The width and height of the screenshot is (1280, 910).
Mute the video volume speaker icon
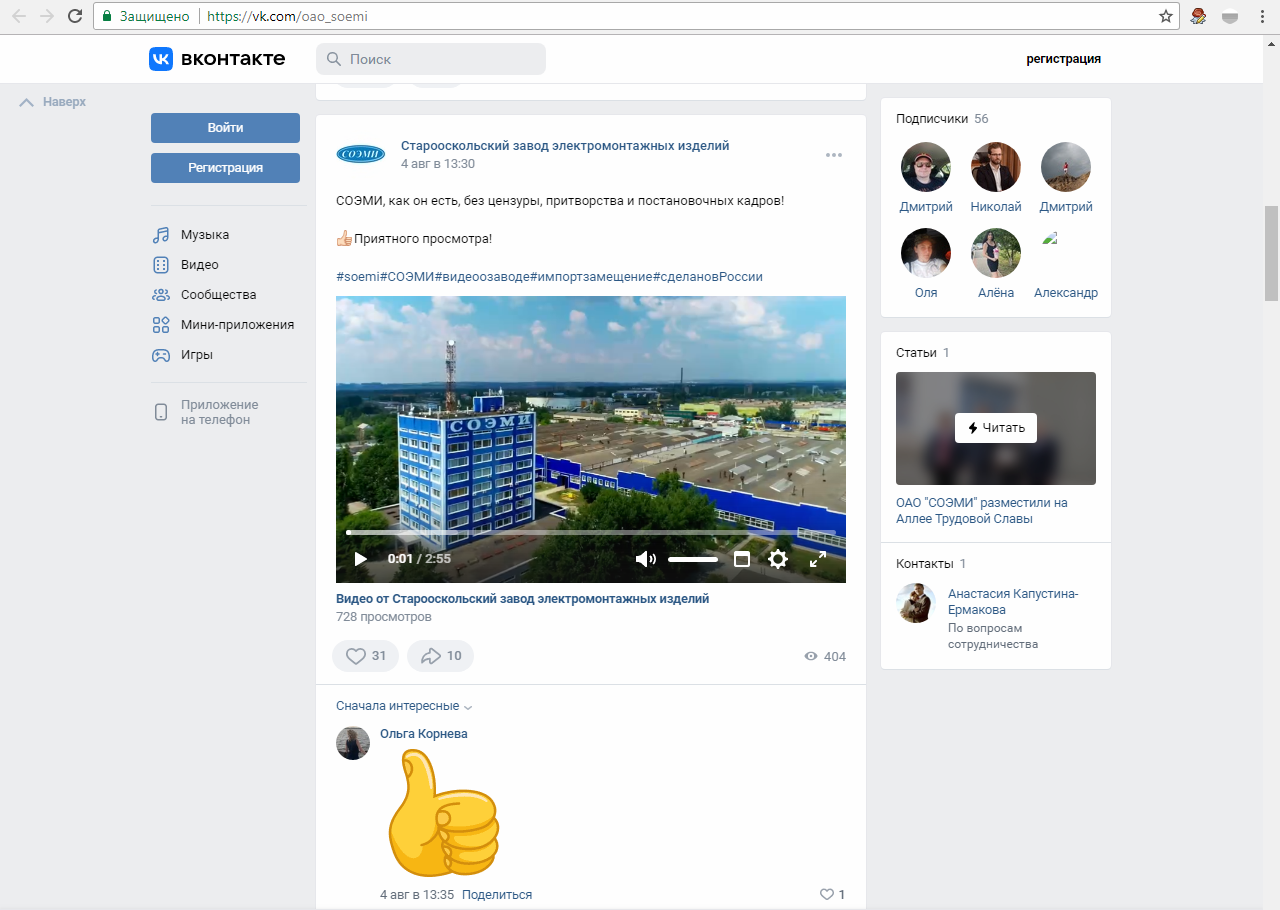click(x=645, y=559)
